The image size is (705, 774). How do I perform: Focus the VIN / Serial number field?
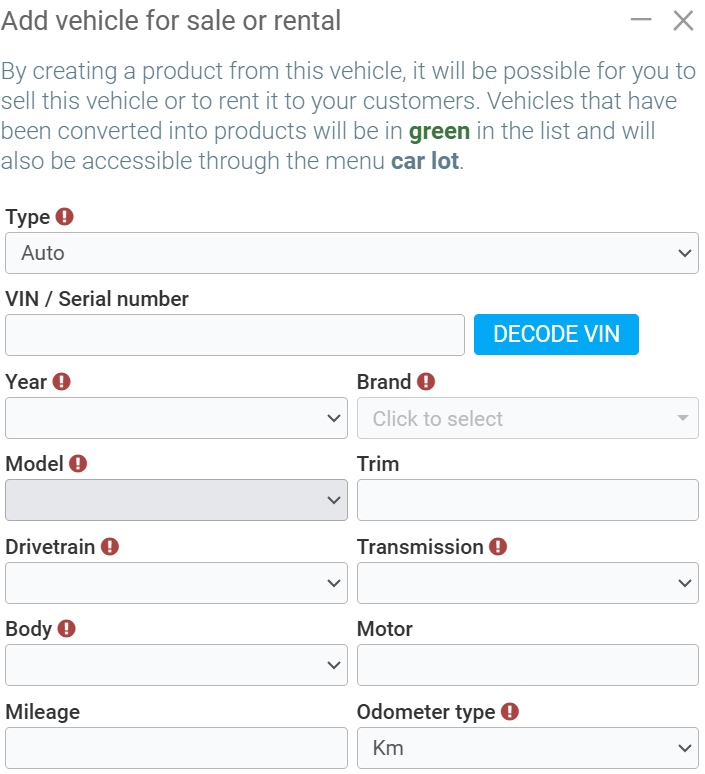pyautogui.click(x=235, y=335)
